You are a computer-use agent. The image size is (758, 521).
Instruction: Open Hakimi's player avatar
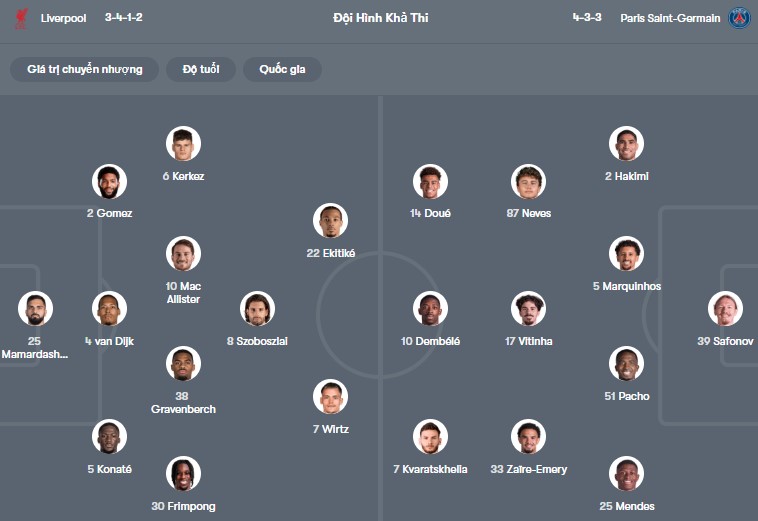pos(627,144)
